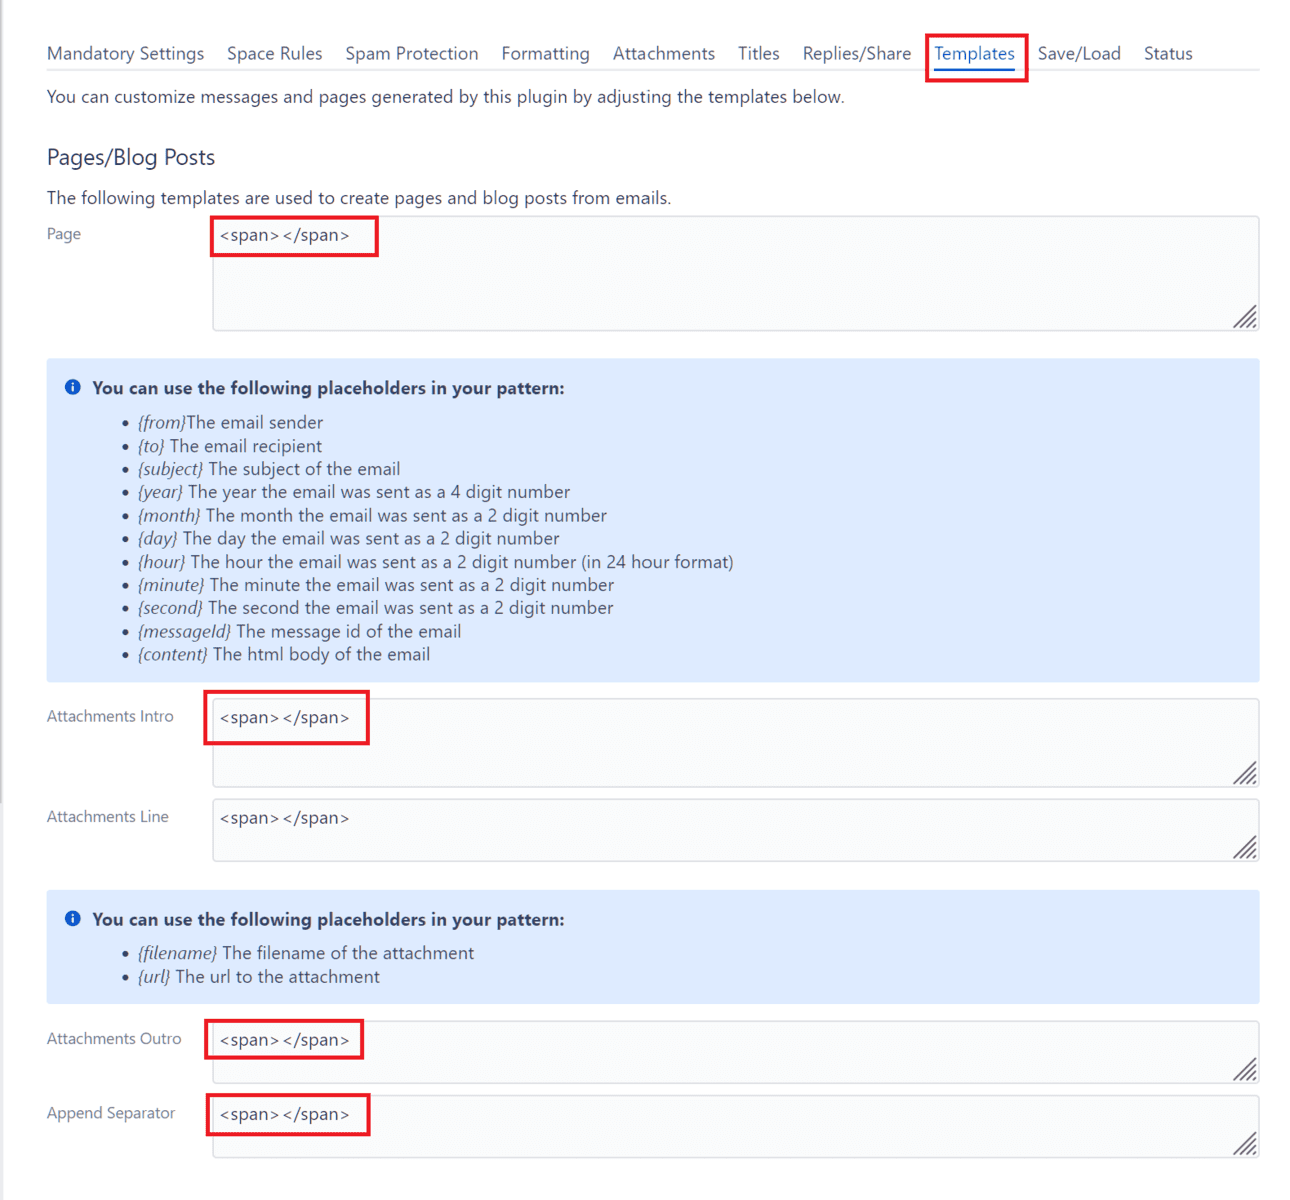Click info icon above the {filename} placeholder list

click(73, 918)
